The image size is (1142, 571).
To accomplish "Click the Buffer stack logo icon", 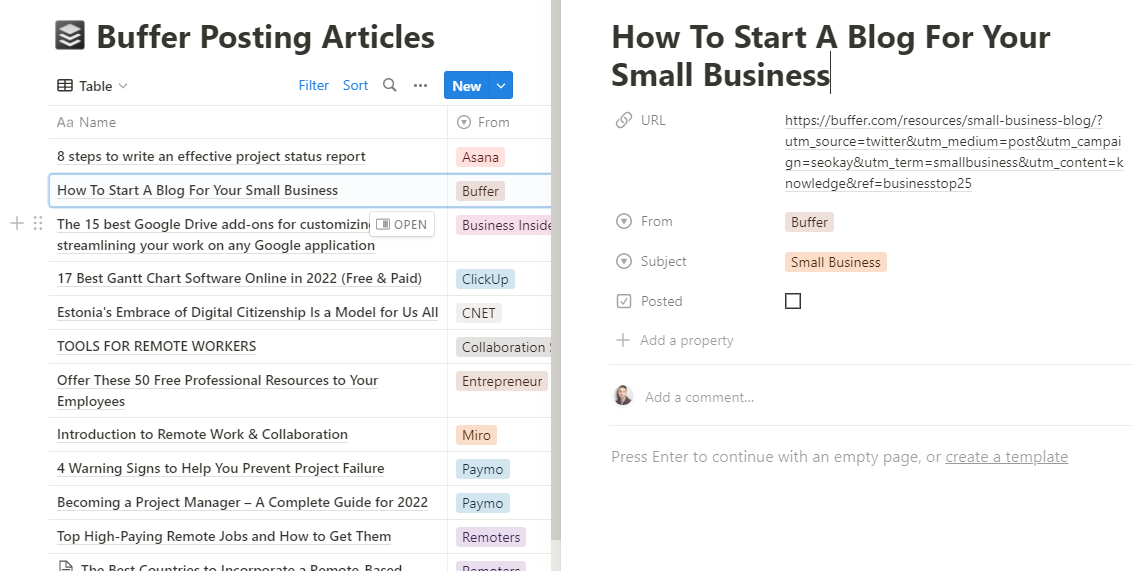I will tap(70, 36).
